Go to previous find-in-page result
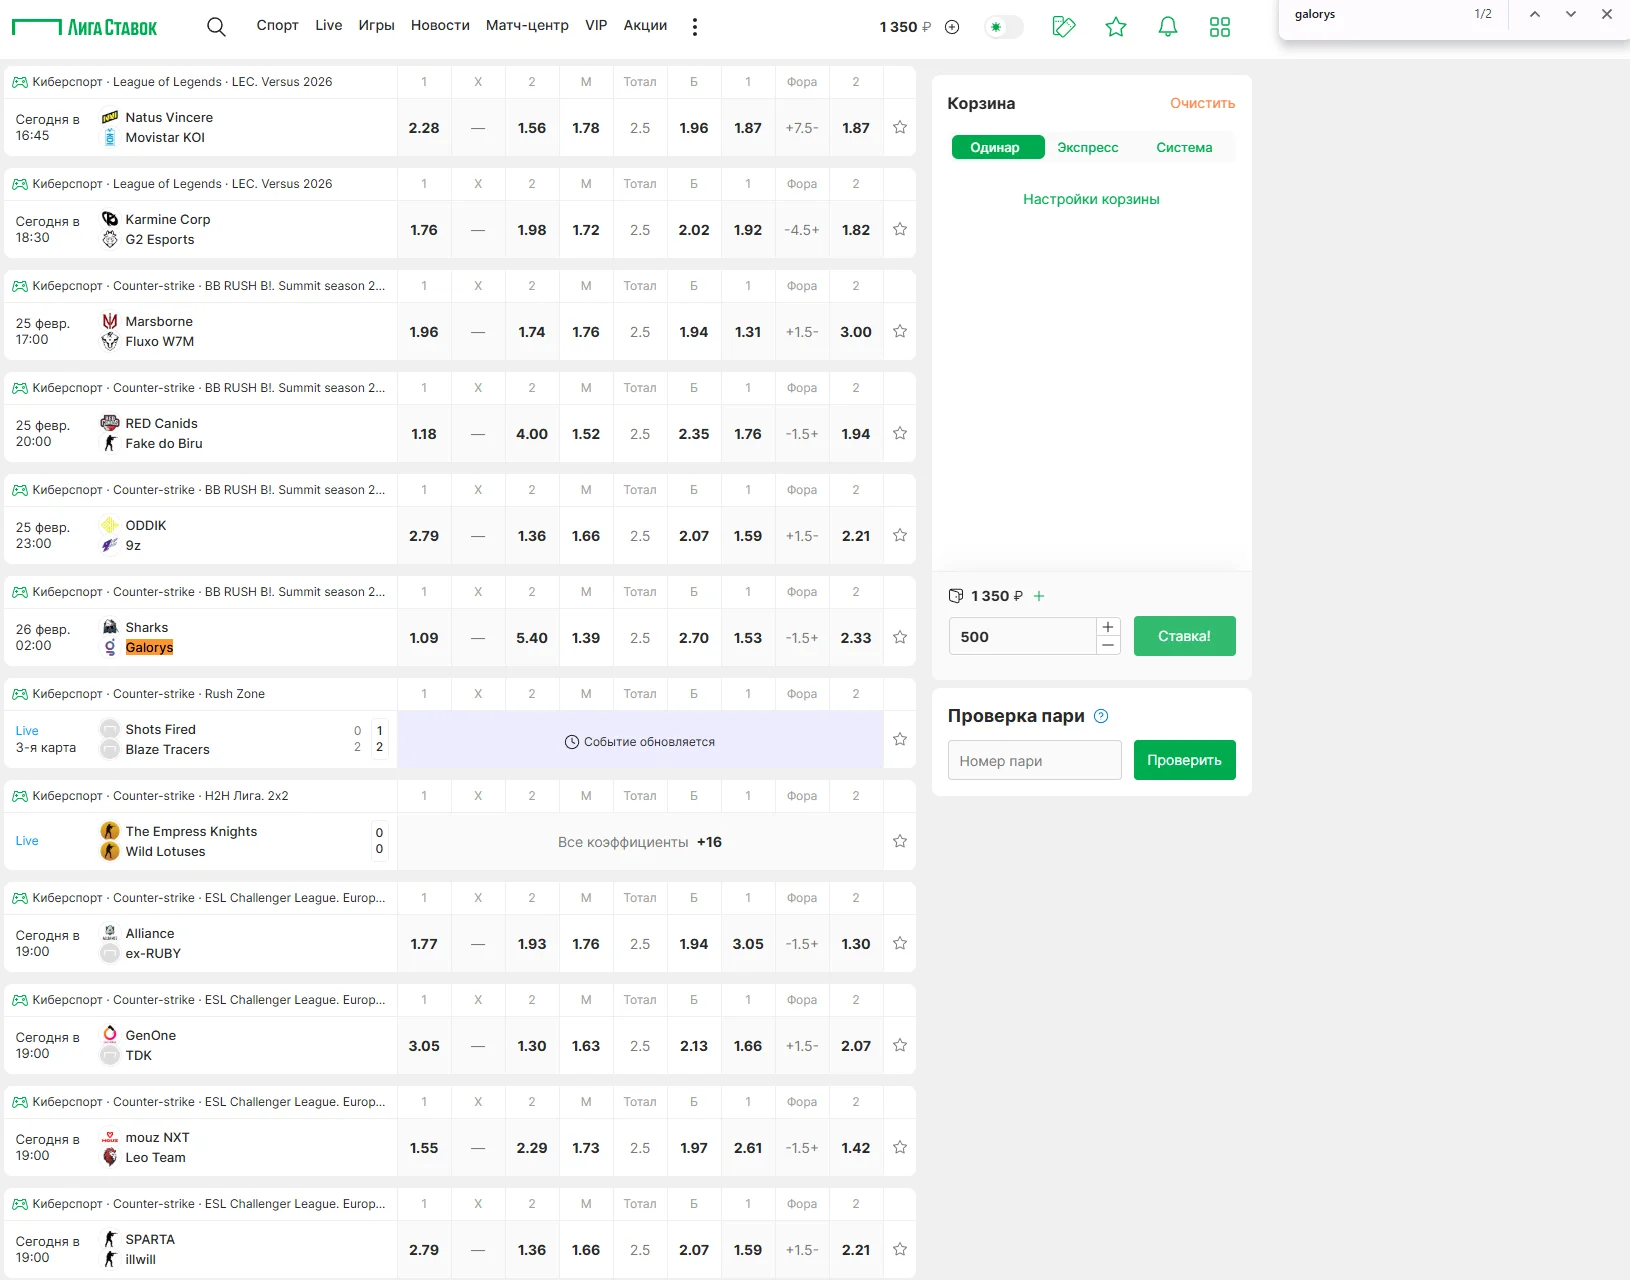The width and height of the screenshot is (1630, 1280). coord(1535,14)
